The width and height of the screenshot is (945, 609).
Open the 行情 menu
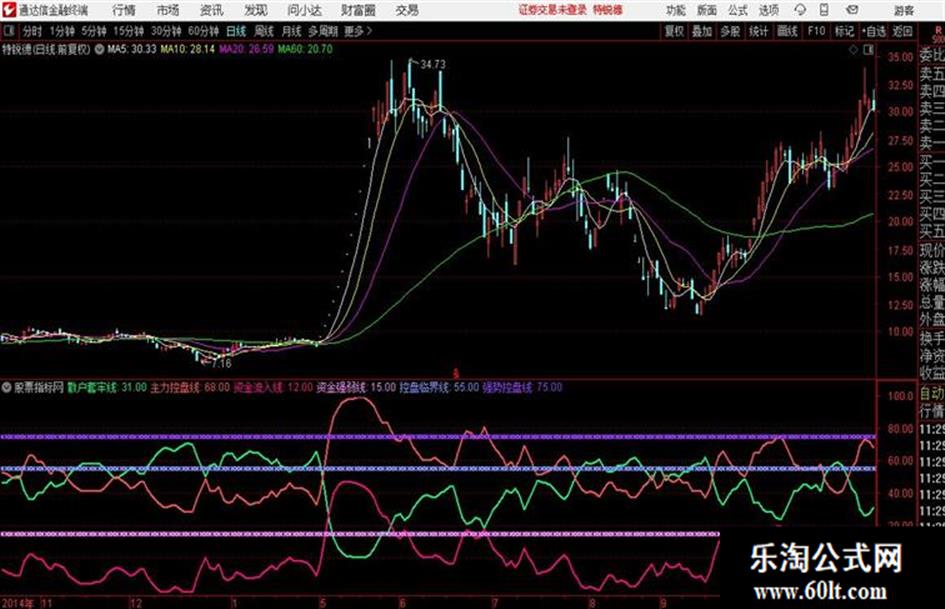[x=124, y=10]
